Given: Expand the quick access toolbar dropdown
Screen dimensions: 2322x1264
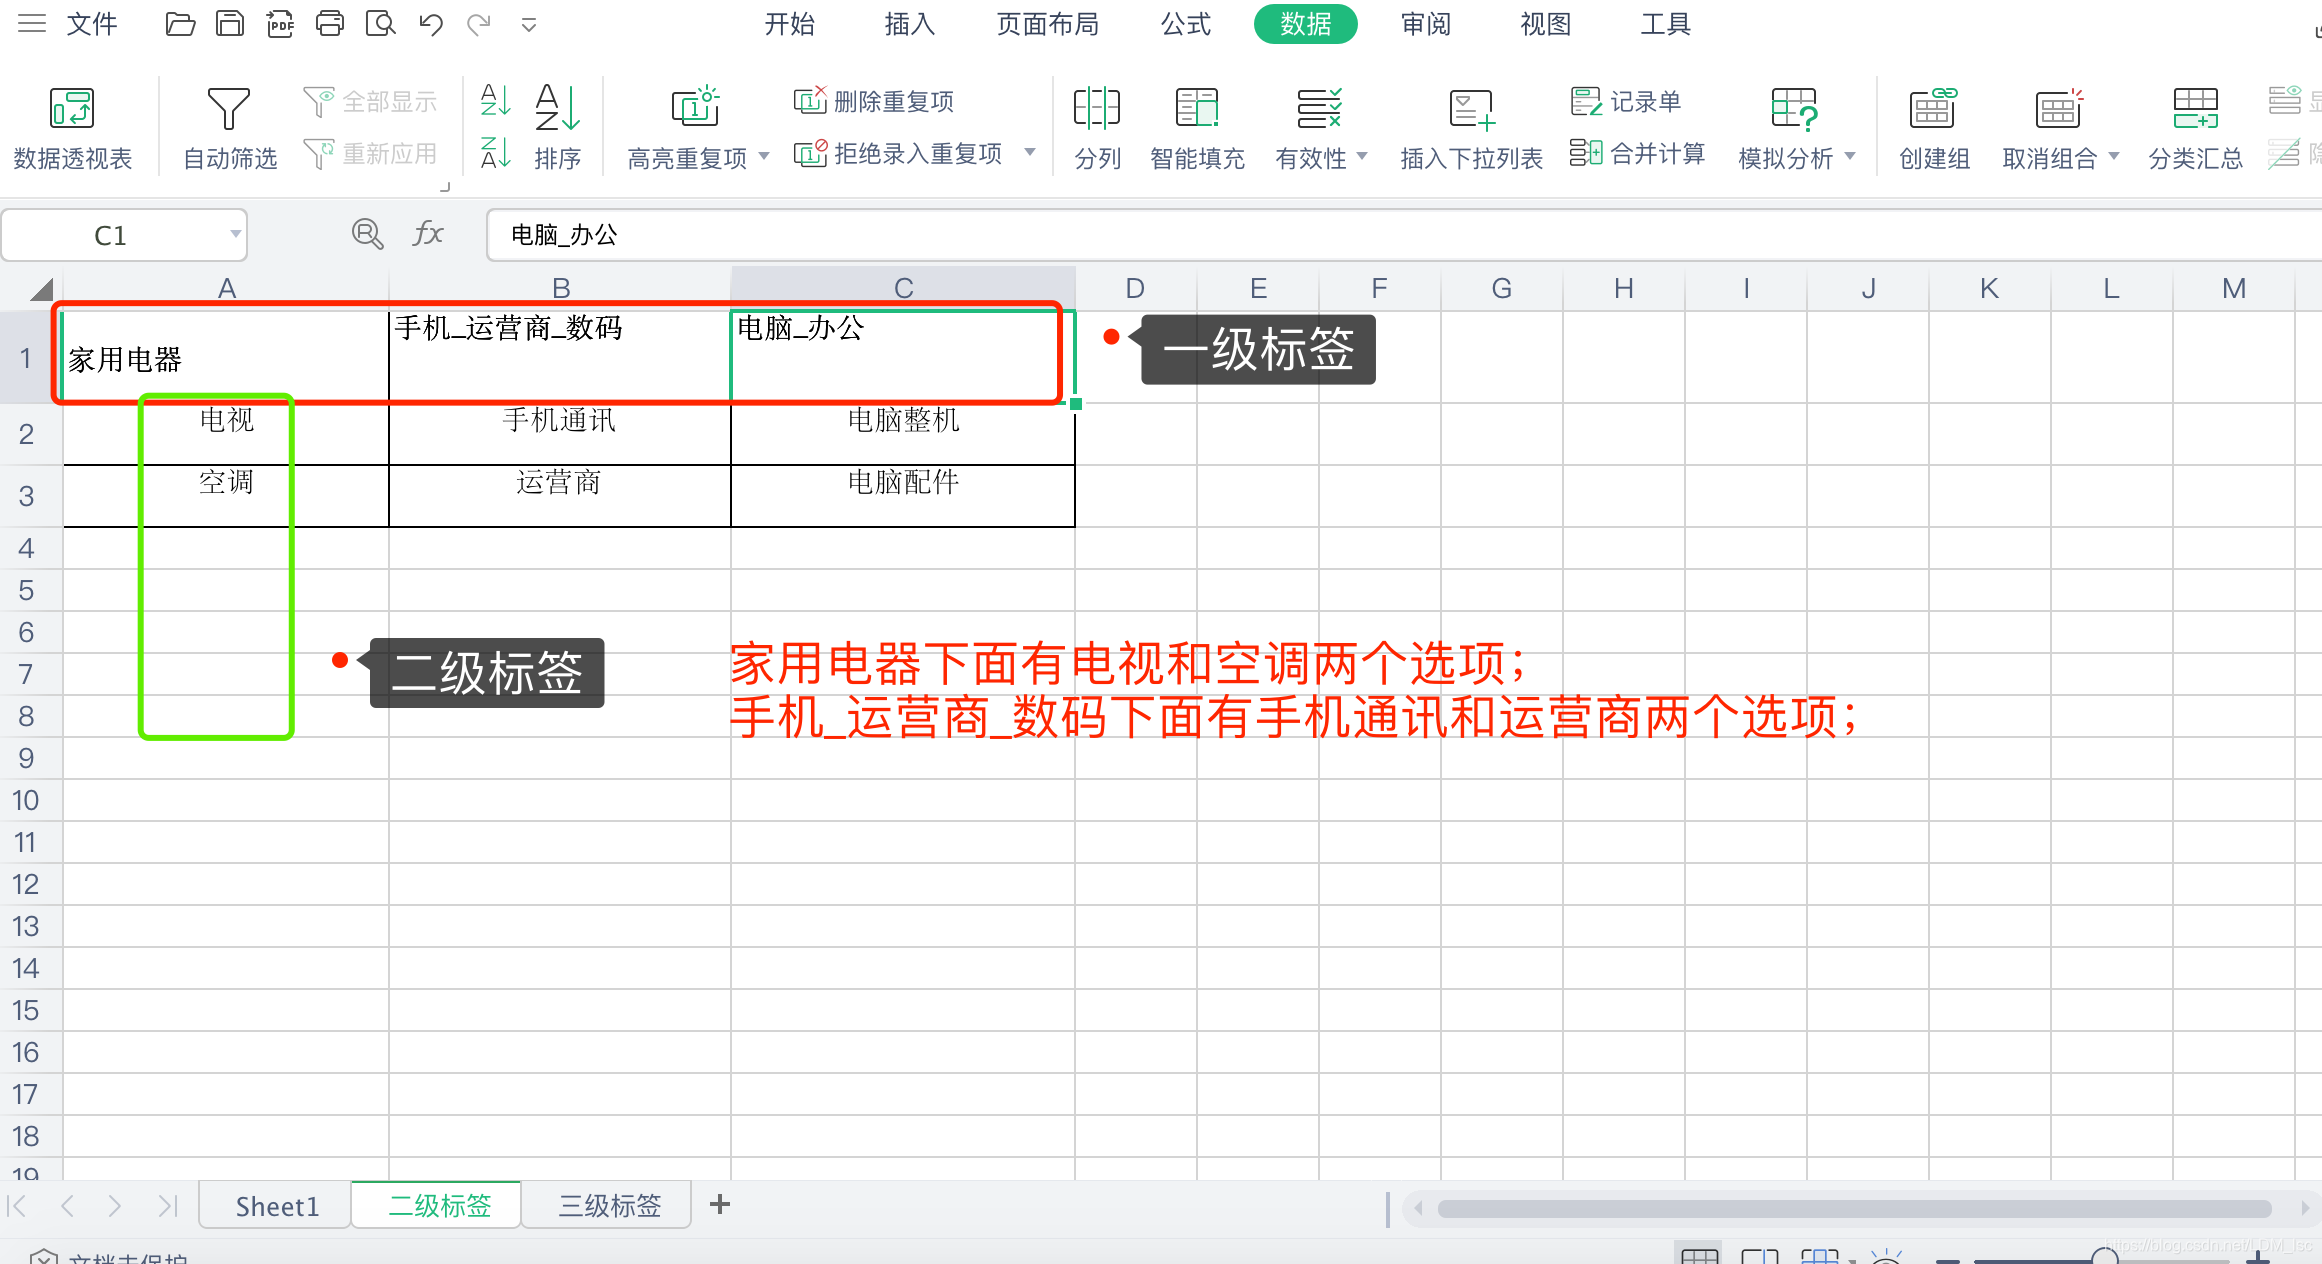Looking at the screenshot, I should (529, 25).
